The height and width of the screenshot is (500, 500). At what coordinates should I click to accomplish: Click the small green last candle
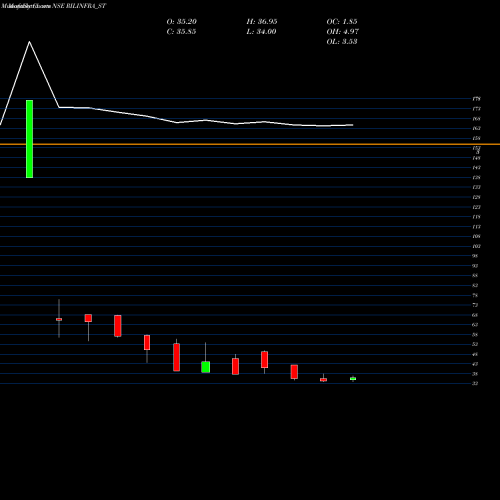[353, 379]
